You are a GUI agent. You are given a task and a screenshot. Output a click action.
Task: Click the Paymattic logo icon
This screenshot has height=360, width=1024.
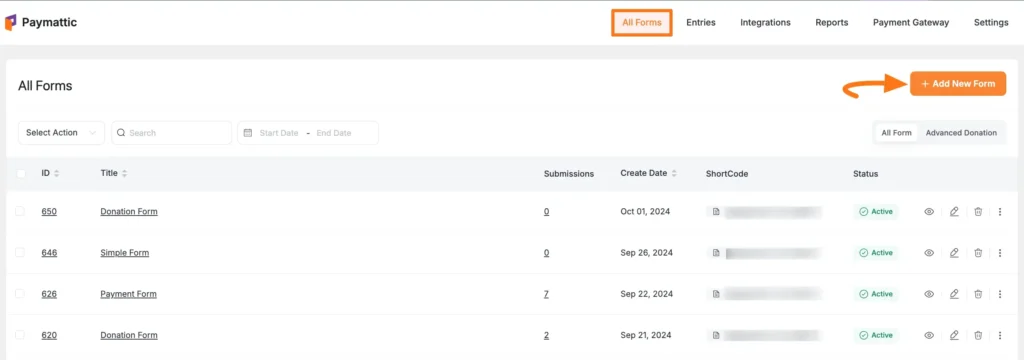click(x=10, y=23)
